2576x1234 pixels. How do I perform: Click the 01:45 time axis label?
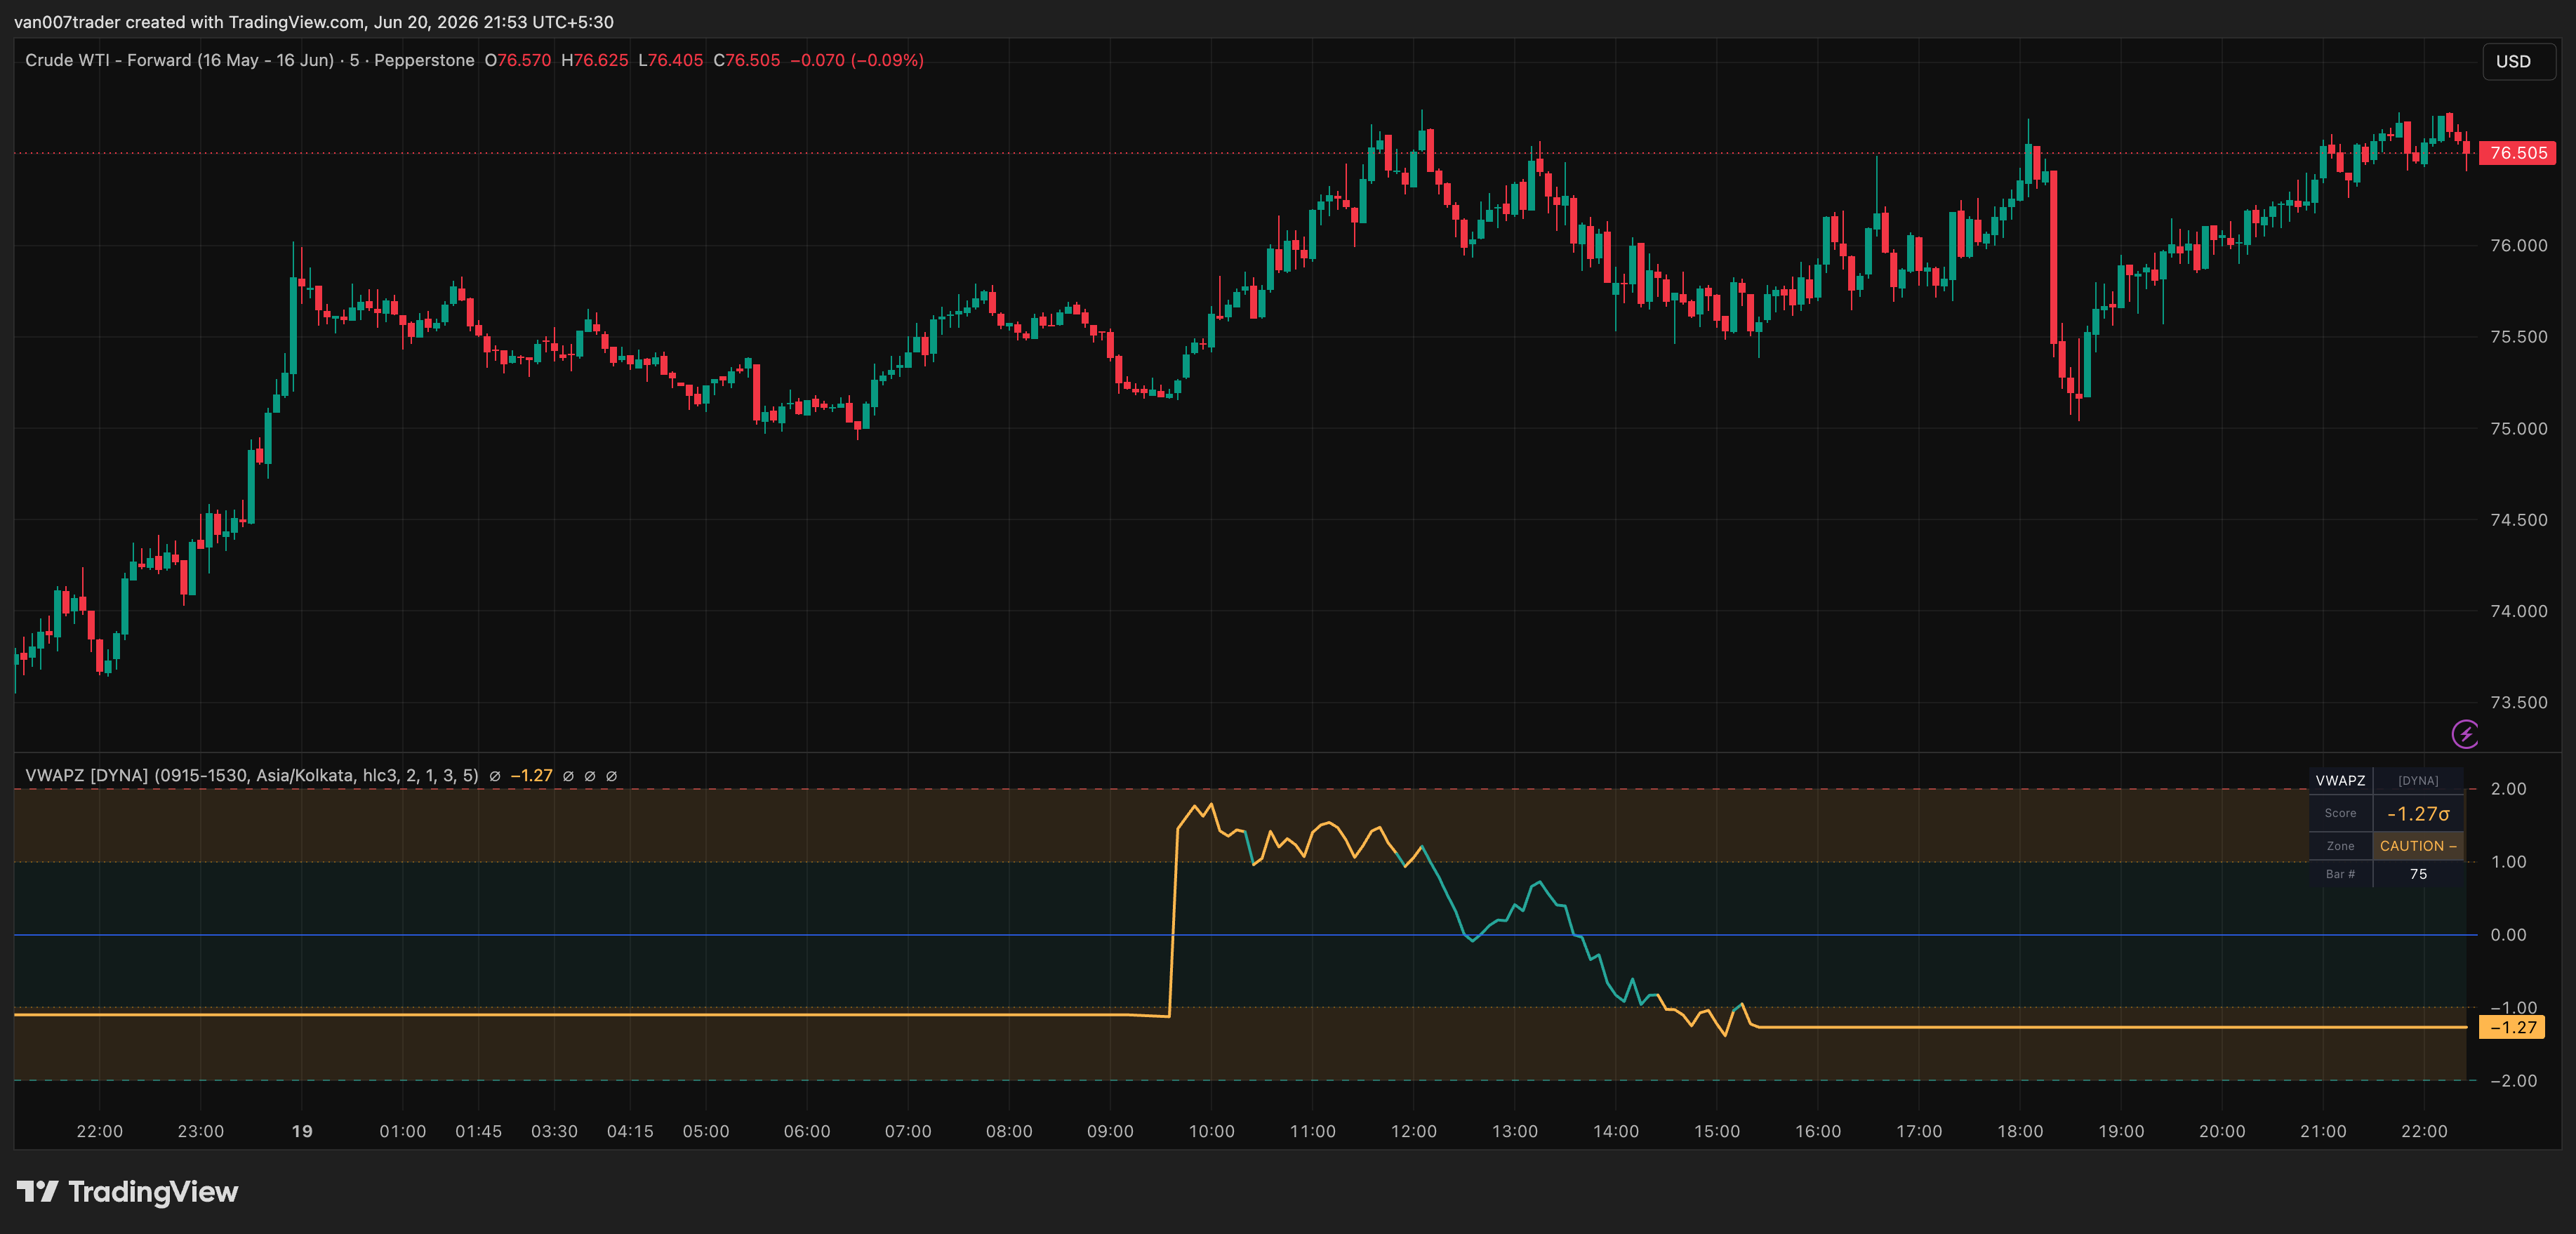pyautogui.click(x=479, y=1132)
